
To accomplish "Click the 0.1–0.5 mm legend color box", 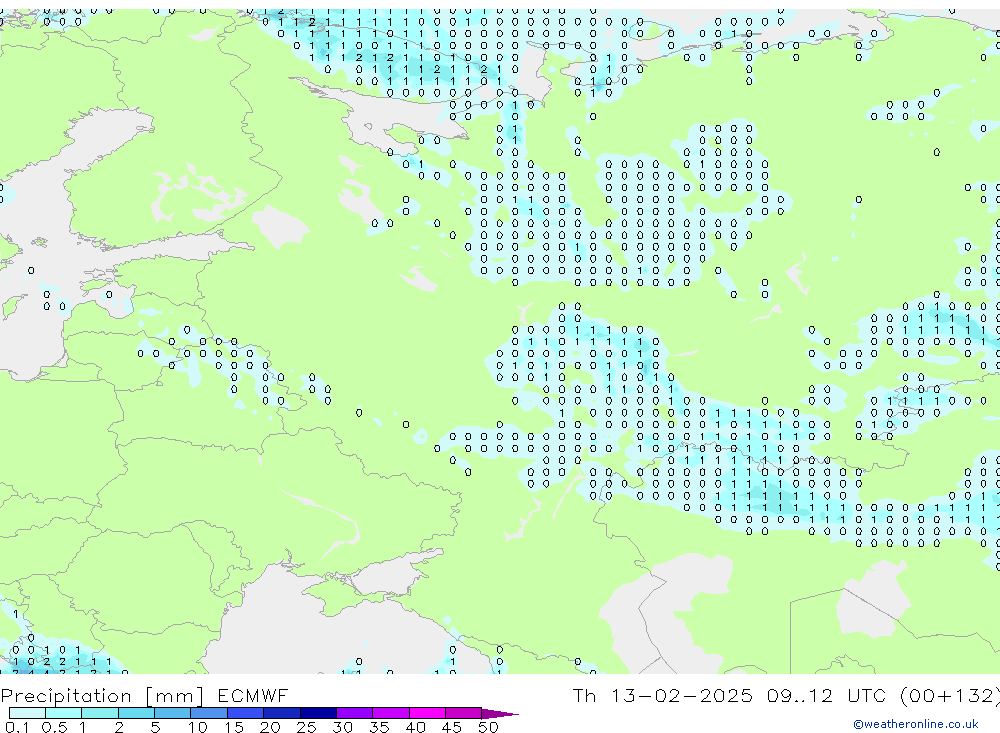I will (27, 713).
